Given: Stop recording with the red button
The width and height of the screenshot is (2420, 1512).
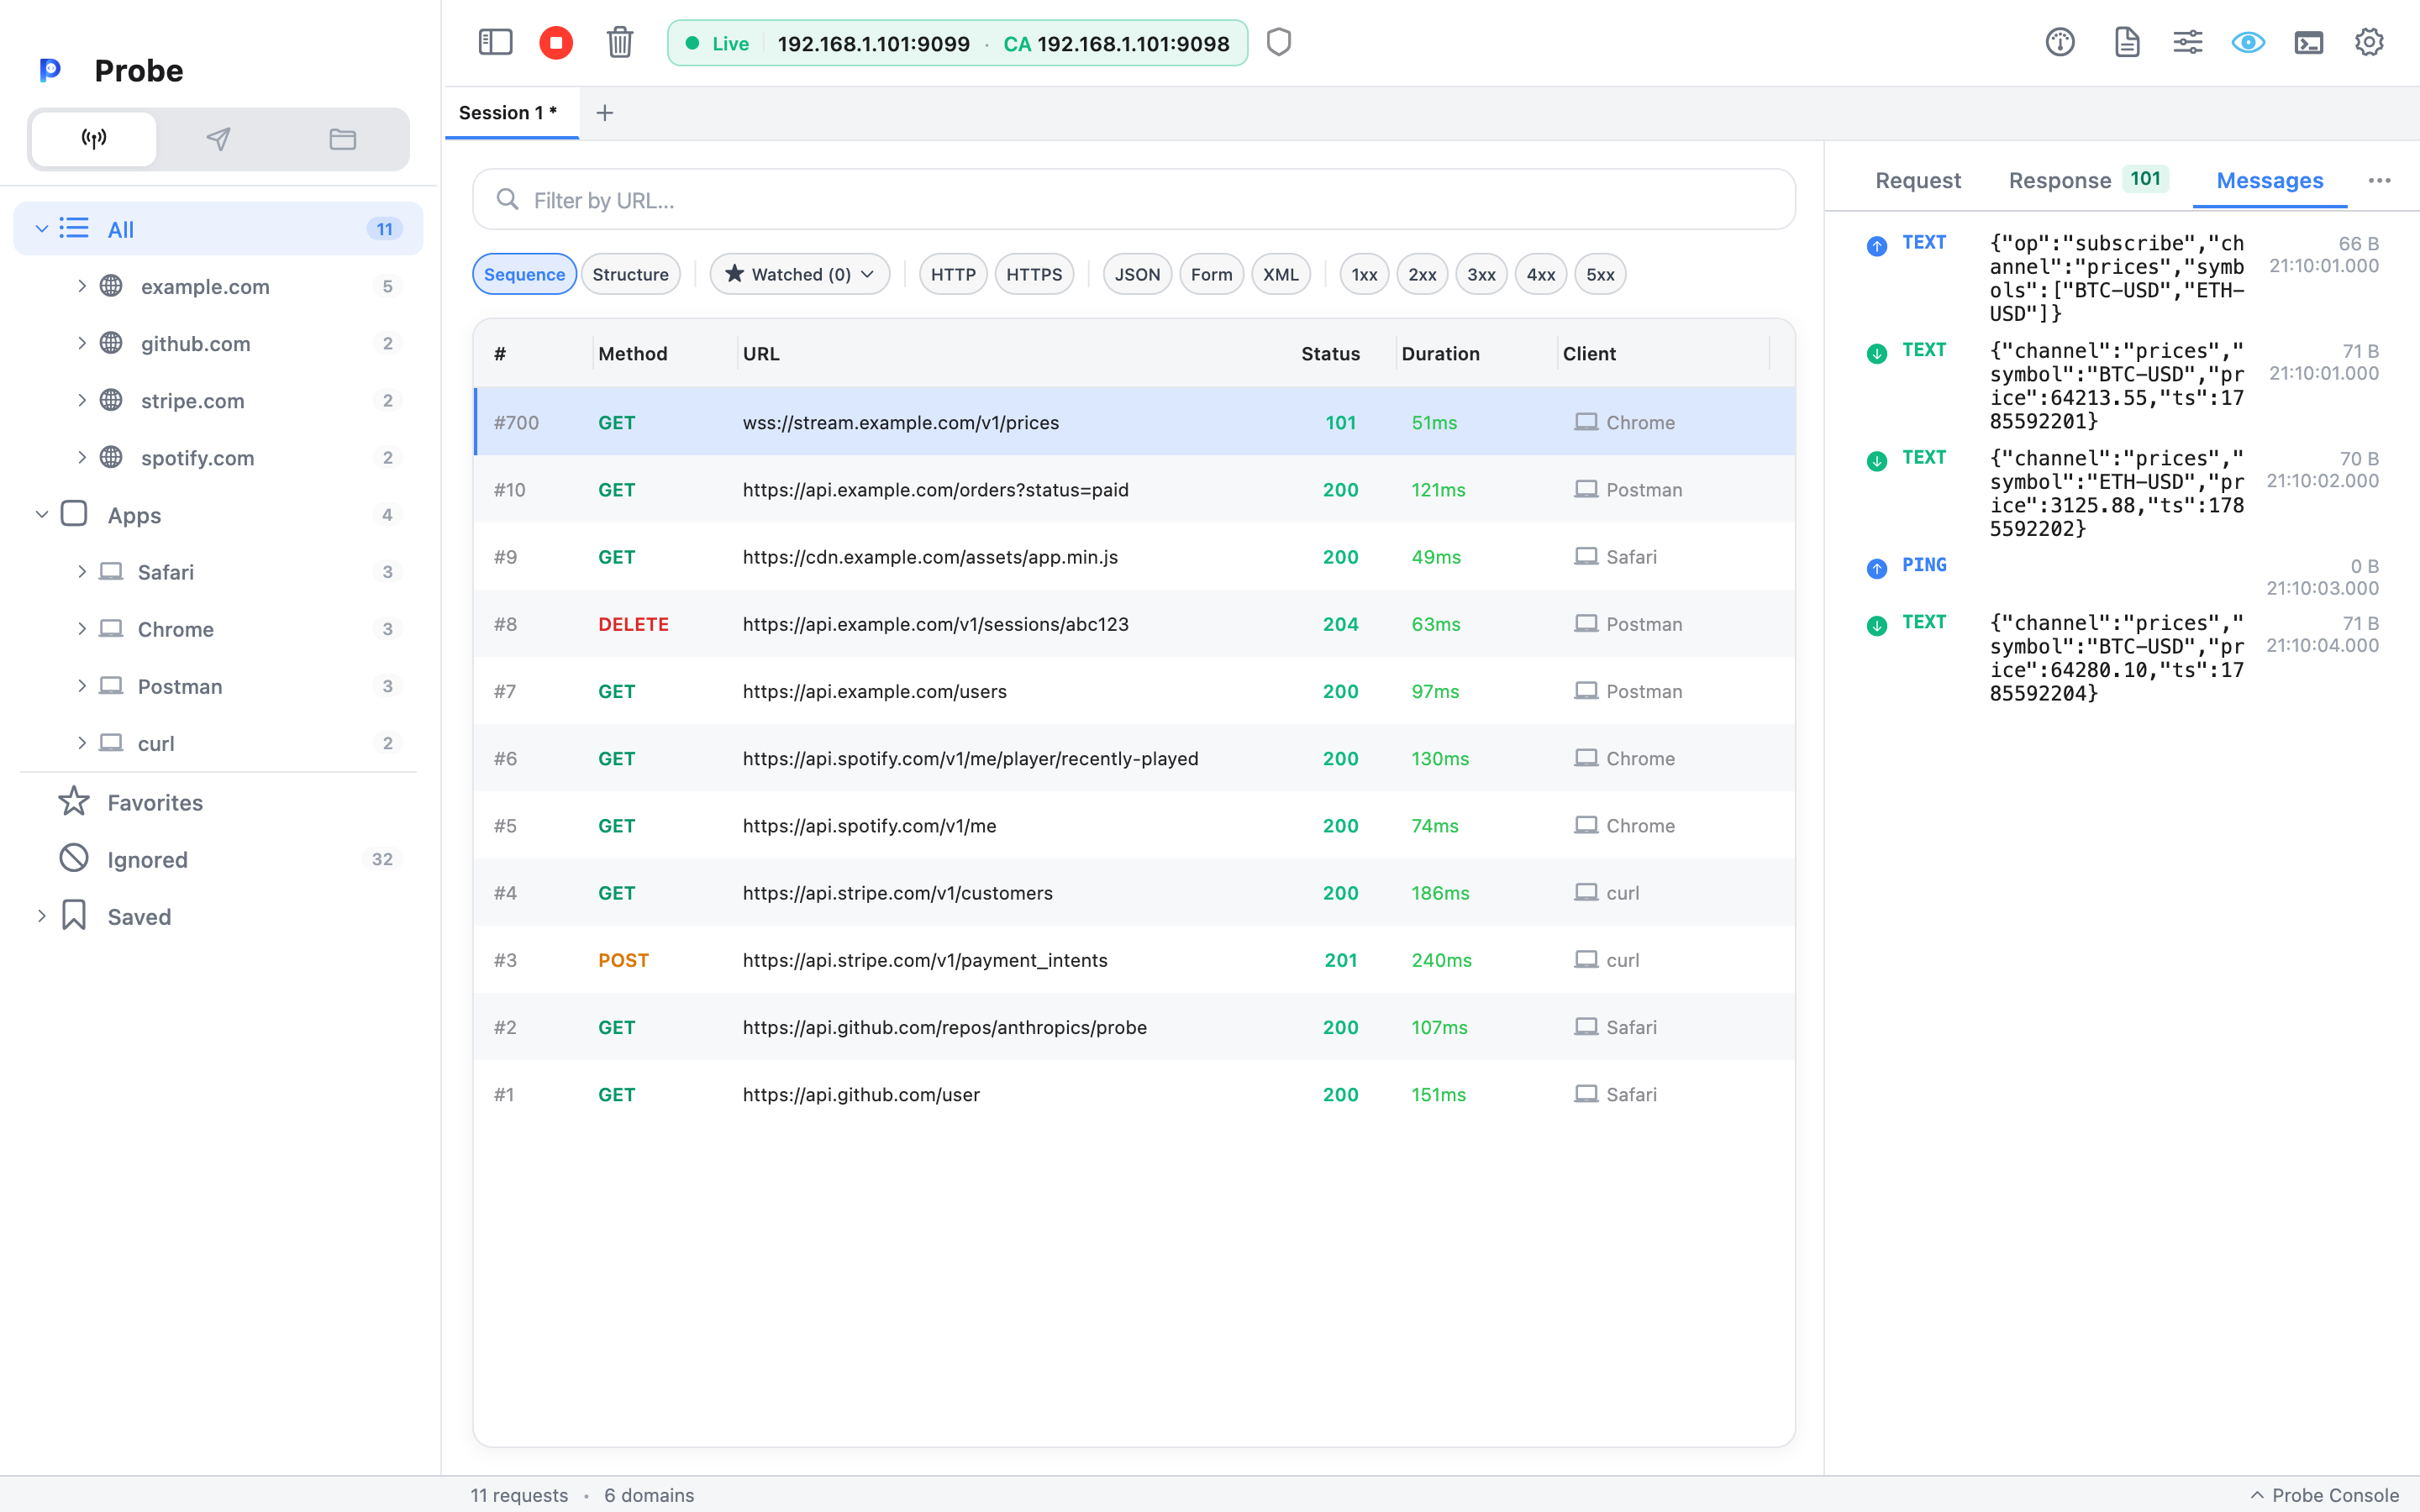Looking at the screenshot, I should coord(556,42).
